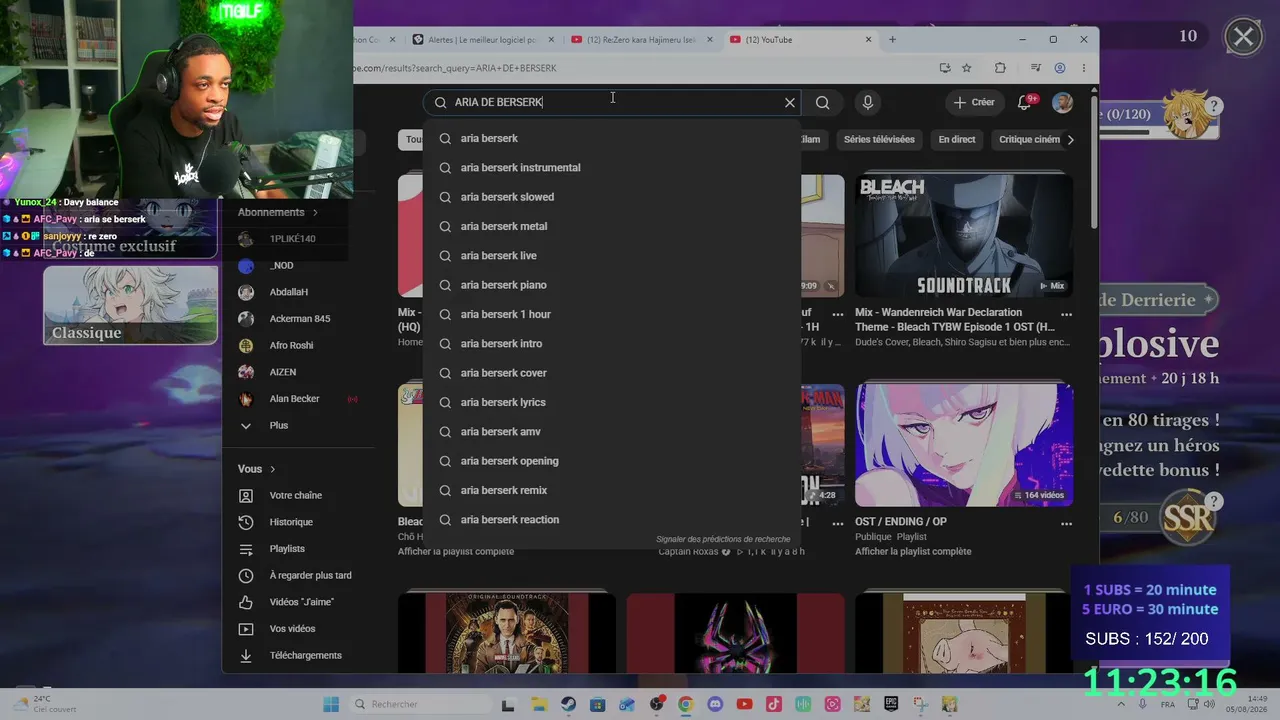Viewport: 1280px width, 720px height.
Task: Select suggestion "aria berserk instrumental"
Action: click(612, 168)
